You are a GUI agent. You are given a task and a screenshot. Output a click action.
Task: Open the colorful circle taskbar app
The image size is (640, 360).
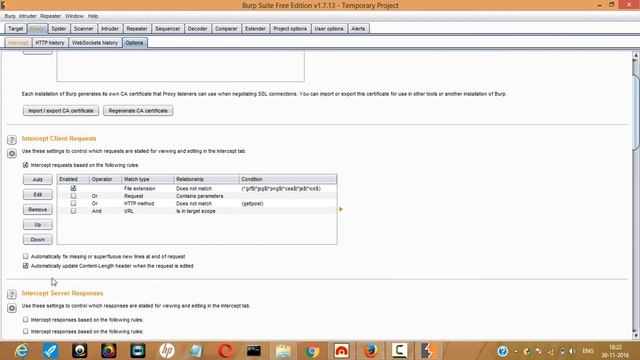109,351
